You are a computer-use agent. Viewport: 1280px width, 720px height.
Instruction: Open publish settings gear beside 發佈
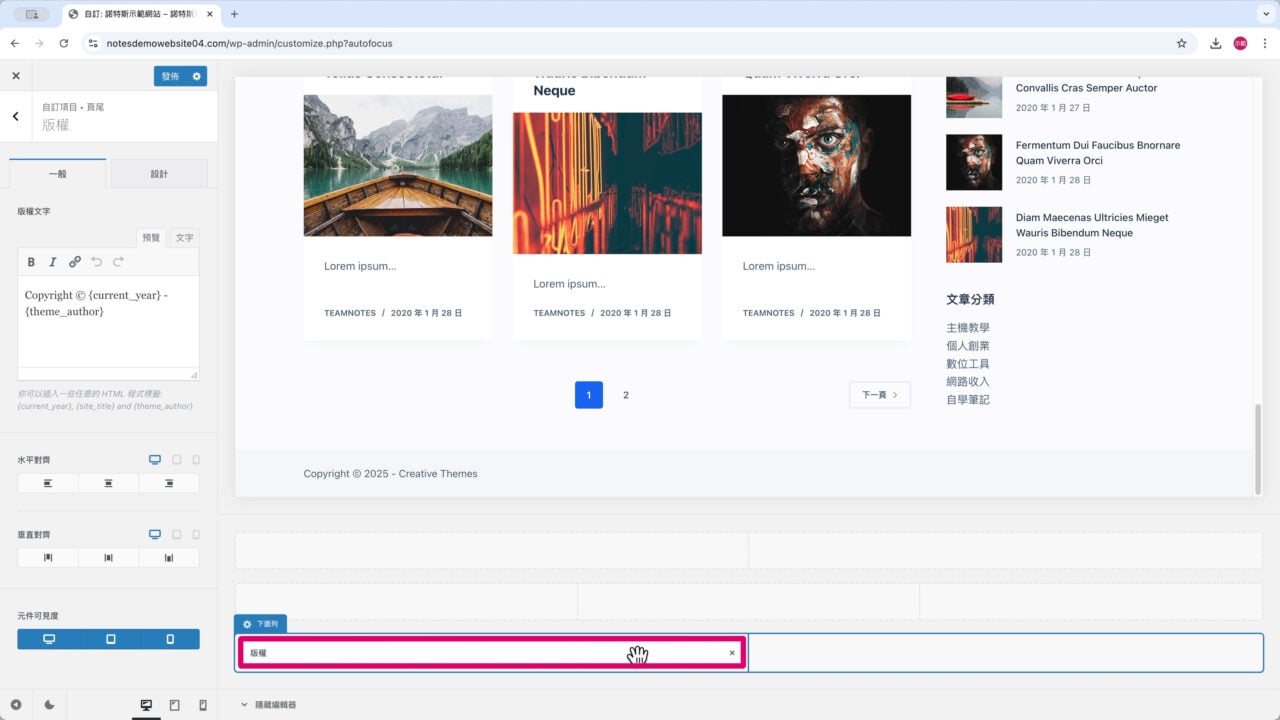(x=196, y=76)
